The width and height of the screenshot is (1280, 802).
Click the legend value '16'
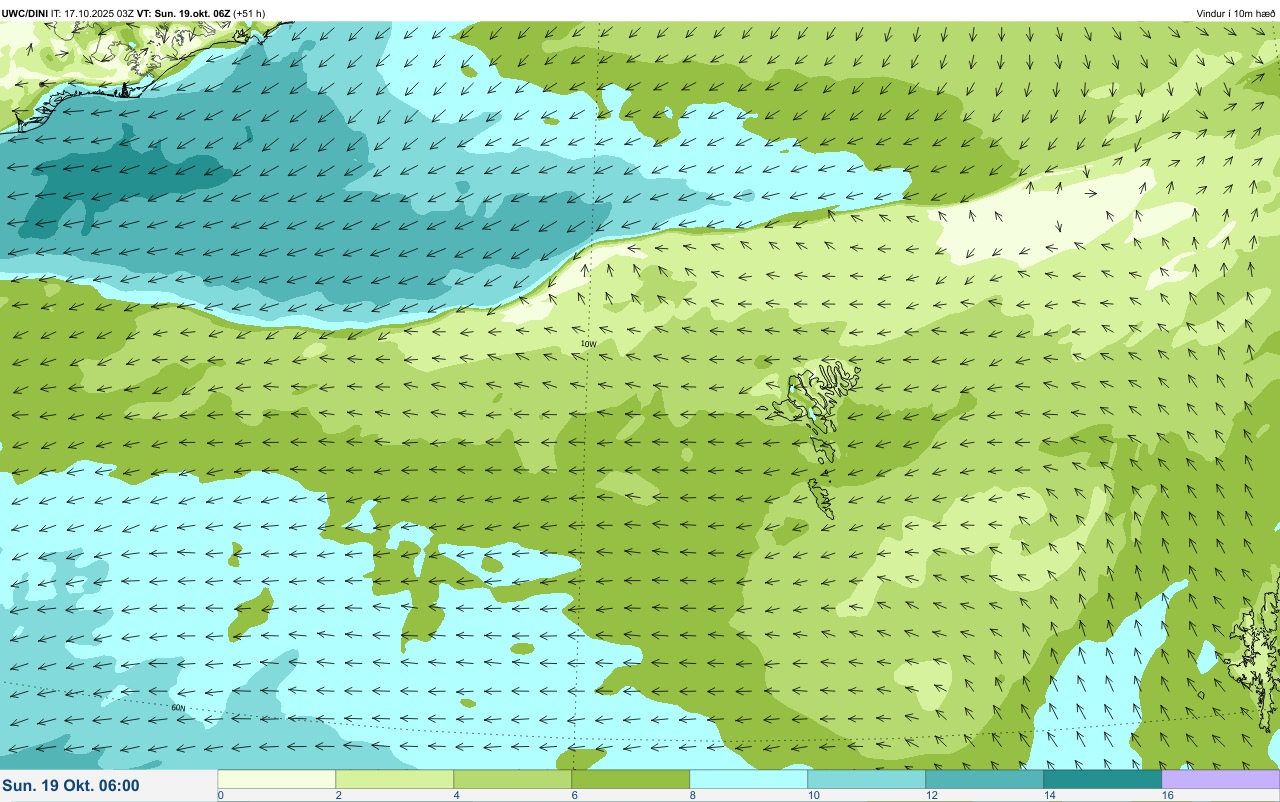tap(1168, 795)
